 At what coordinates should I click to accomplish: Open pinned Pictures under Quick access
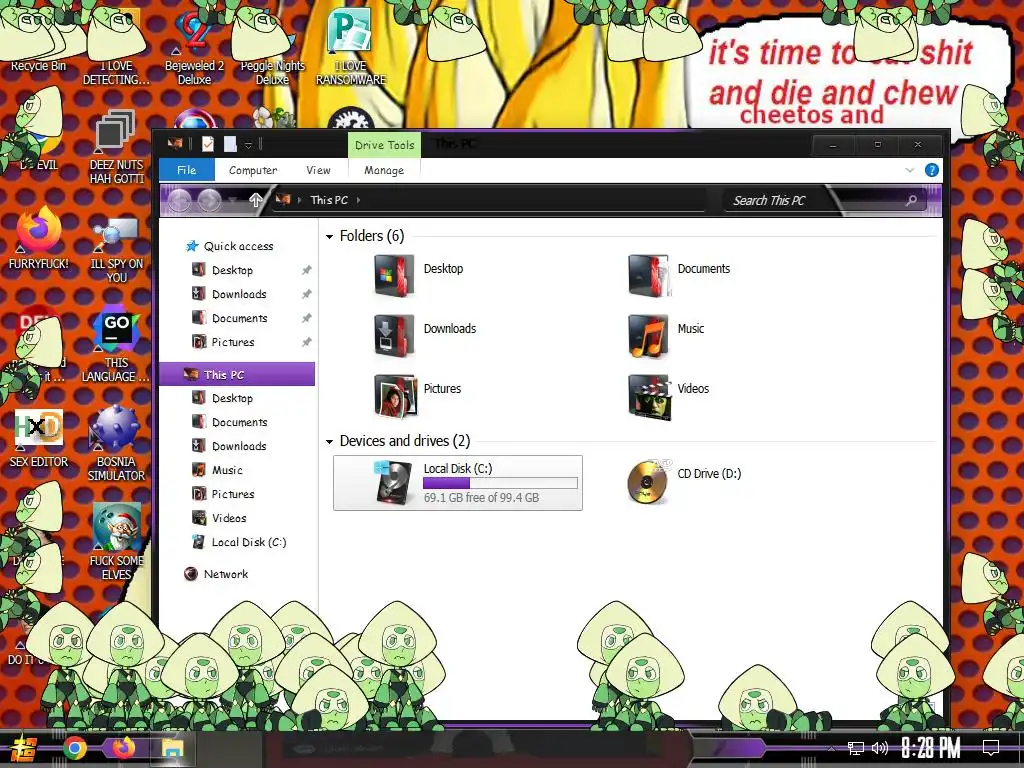pos(232,342)
